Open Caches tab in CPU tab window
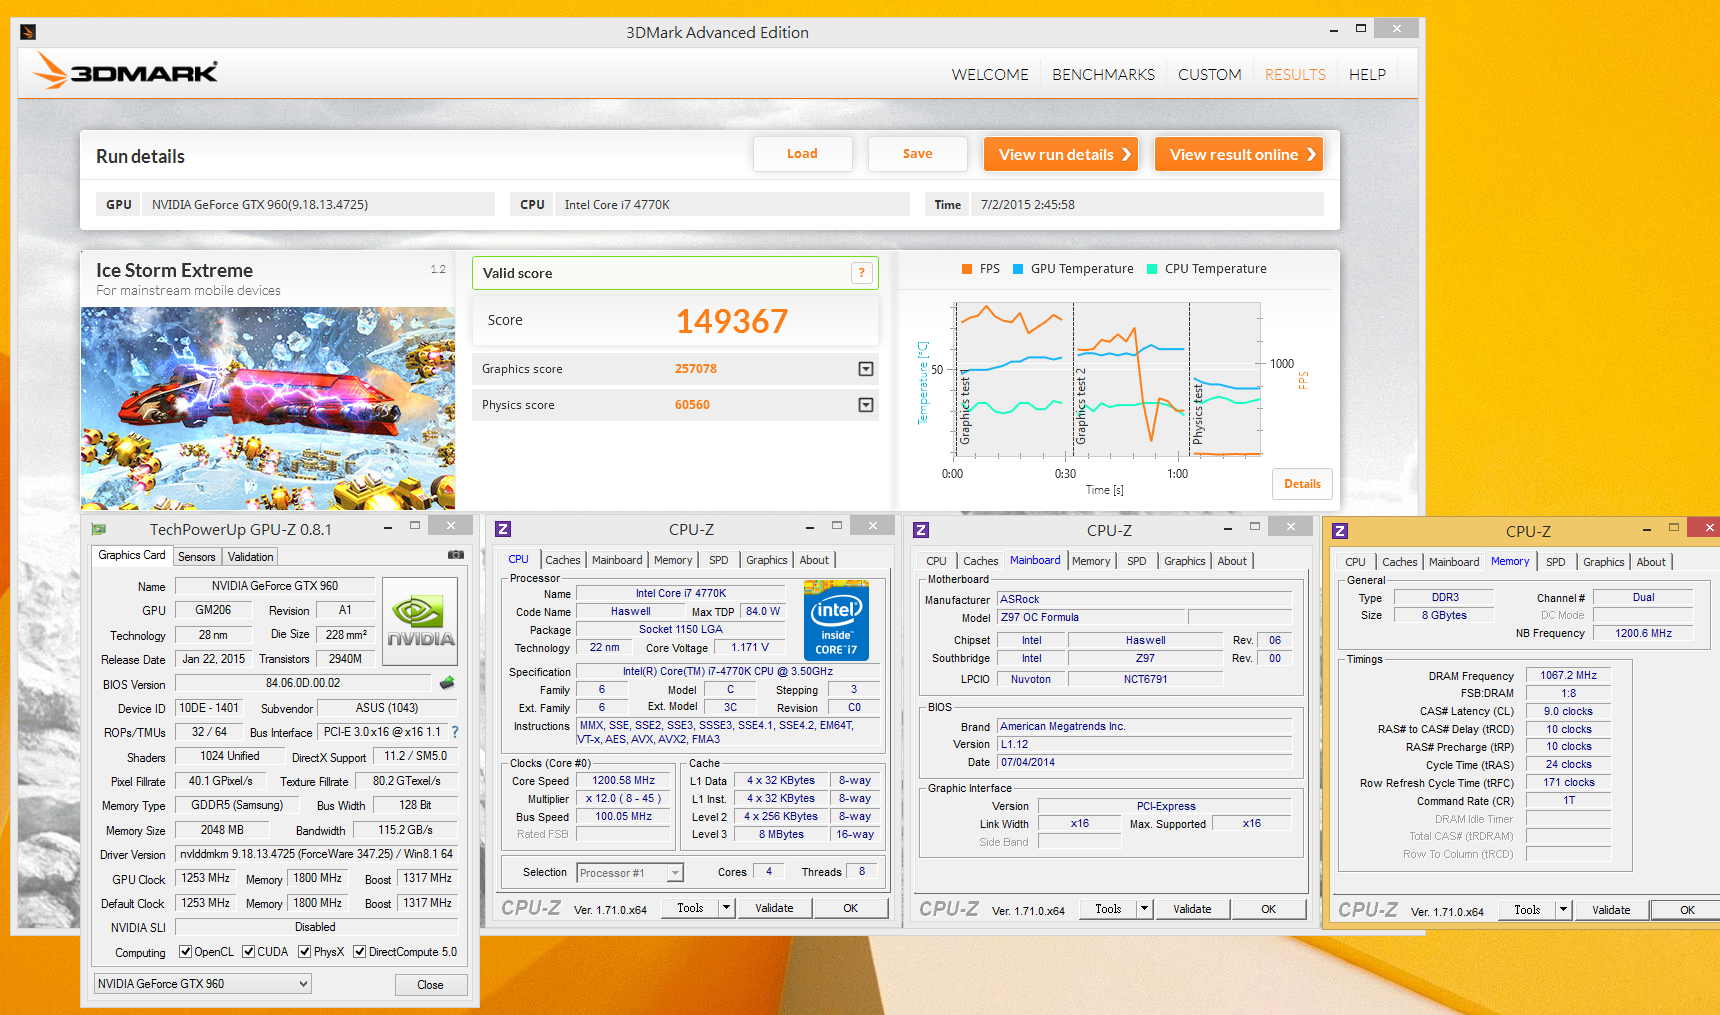This screenshot has height=1015, width=1720. coord(563,560)
